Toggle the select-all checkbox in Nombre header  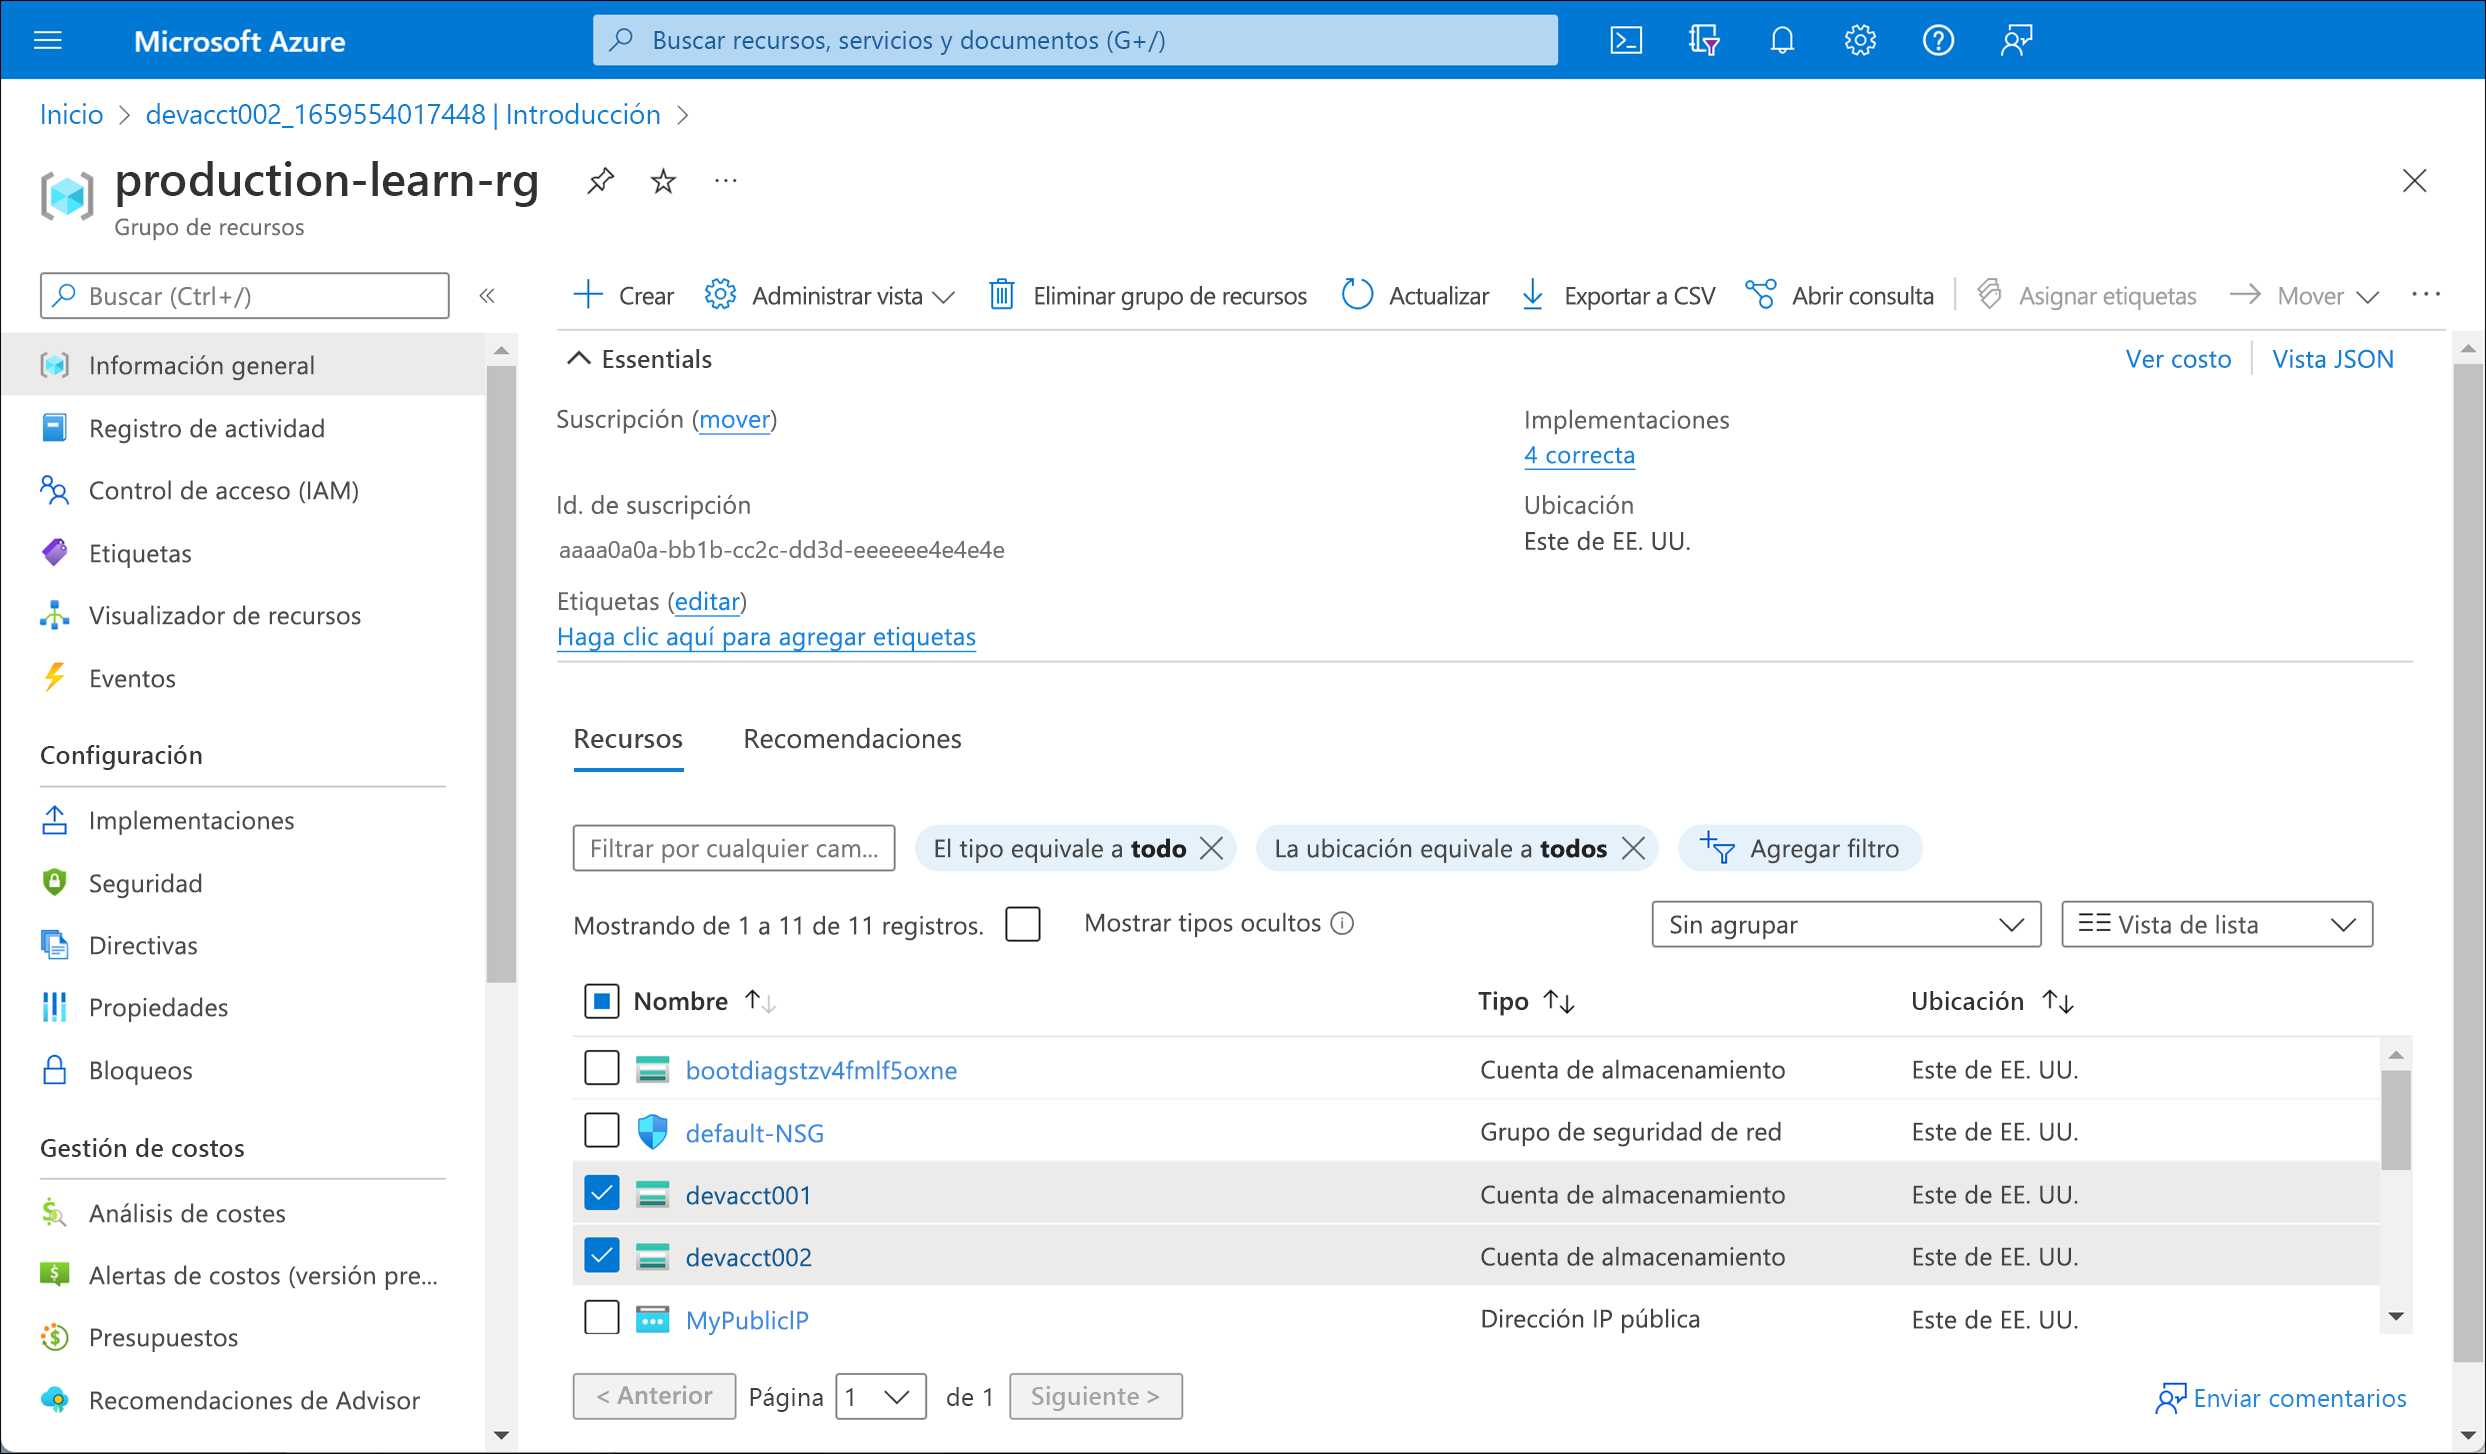[602, 1001]
